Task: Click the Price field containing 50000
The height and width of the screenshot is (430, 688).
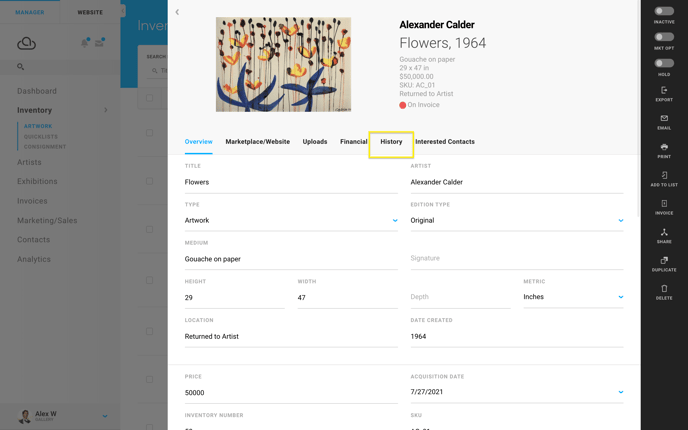Action: [291, 393]
